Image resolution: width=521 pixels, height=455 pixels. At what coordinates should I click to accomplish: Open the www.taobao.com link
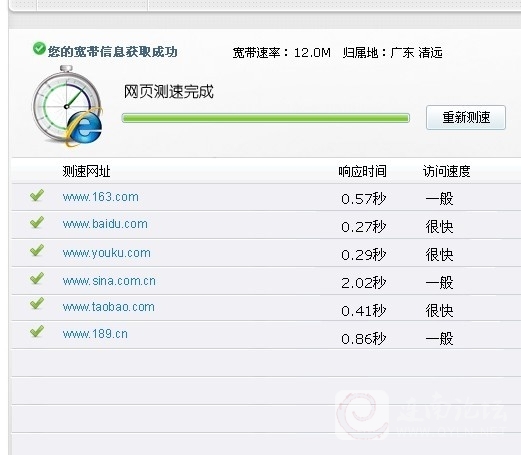109,307
